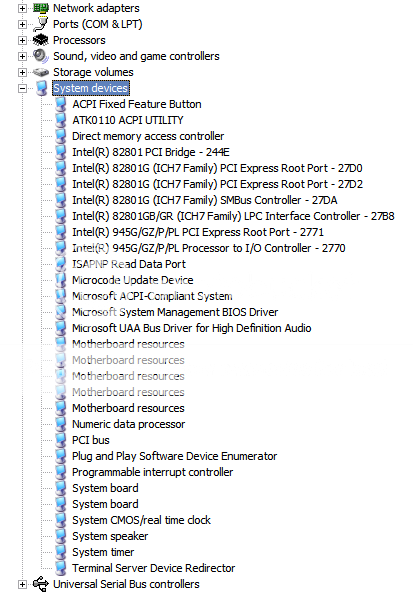Image resolution: width=413 pixels, height=600 pixels.
Task: Expand the Processors category
Action: 22,40
